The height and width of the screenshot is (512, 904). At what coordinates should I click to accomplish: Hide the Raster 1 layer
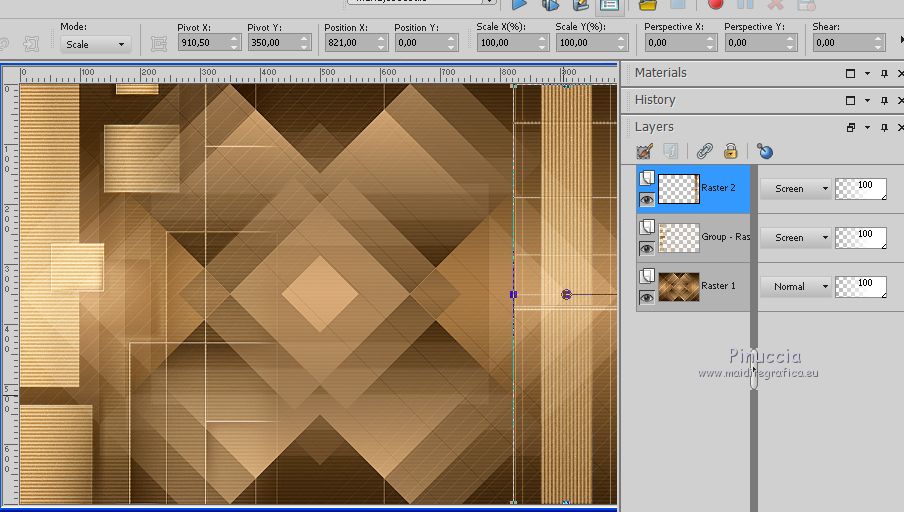coord(646,297)
